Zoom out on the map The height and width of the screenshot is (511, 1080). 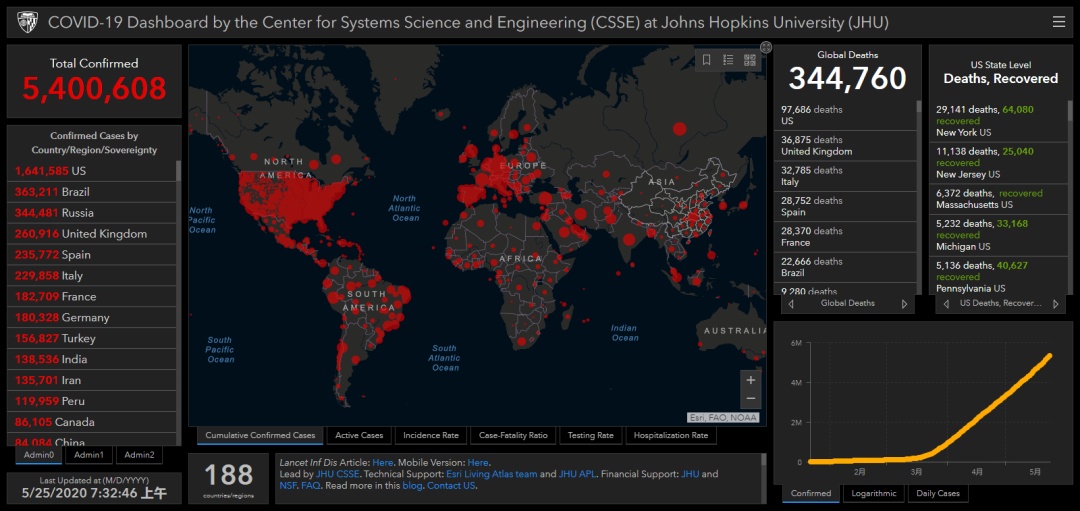tap(751, 399)
